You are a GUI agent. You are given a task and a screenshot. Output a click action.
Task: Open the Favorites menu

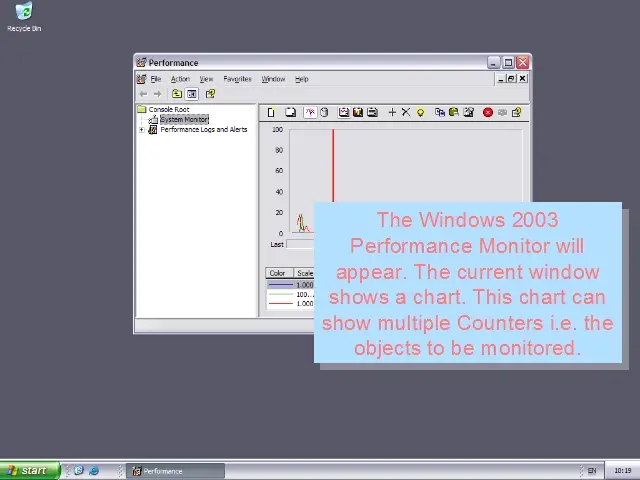click(x=237, y=79)
